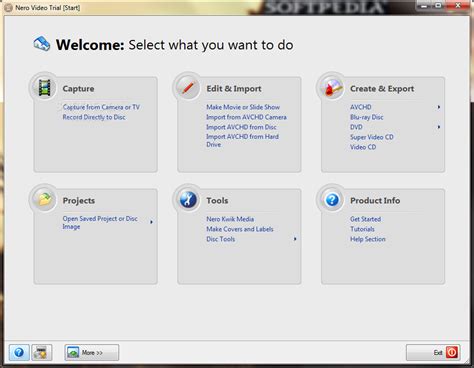Launch Nero Kwik Media

230,219
